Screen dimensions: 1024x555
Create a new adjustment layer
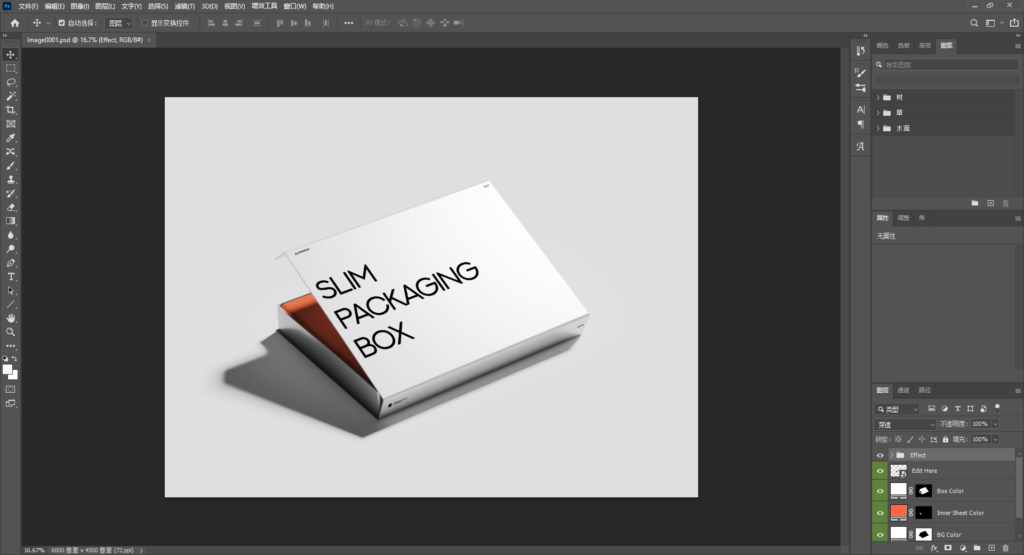pos(963,548)
